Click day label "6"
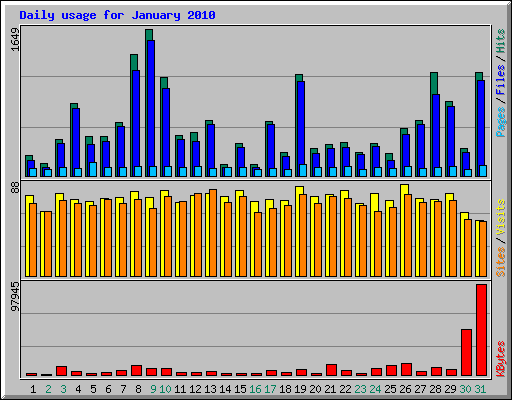The height and width of the screenshot is (400, 512). tap(108, 389)
